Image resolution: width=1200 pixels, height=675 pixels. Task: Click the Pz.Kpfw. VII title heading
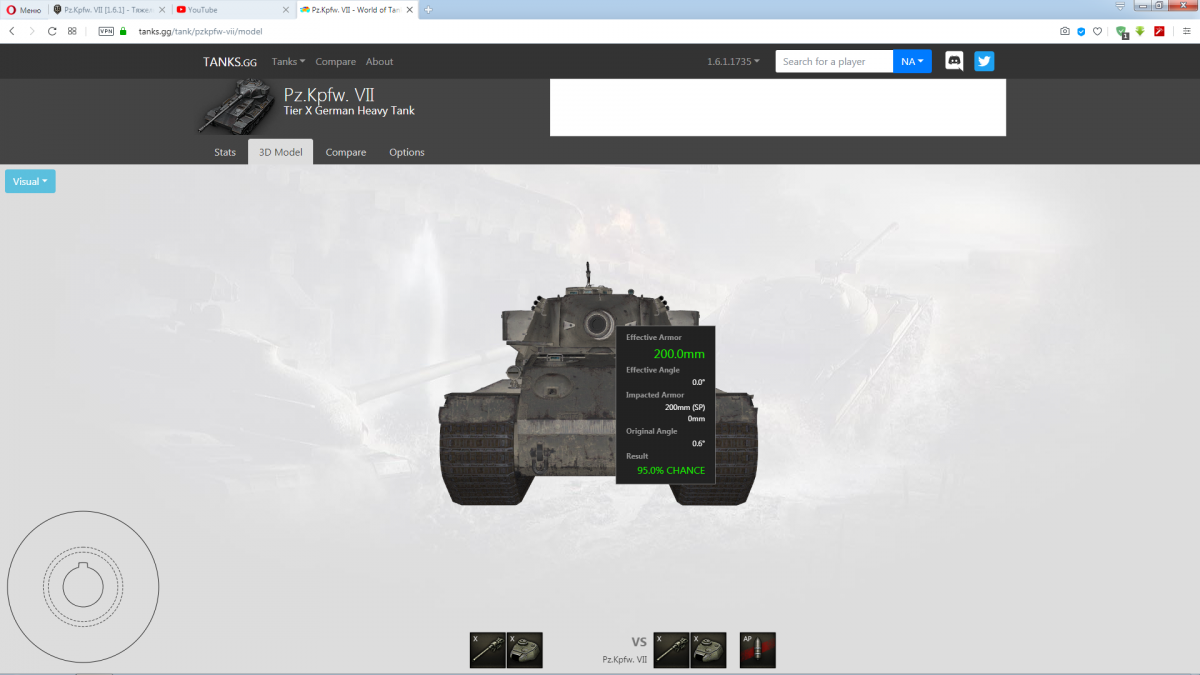[330, 94]
